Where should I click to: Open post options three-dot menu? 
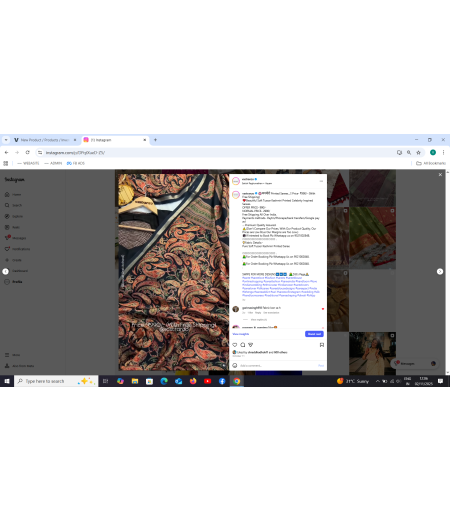tap(321, 181)
